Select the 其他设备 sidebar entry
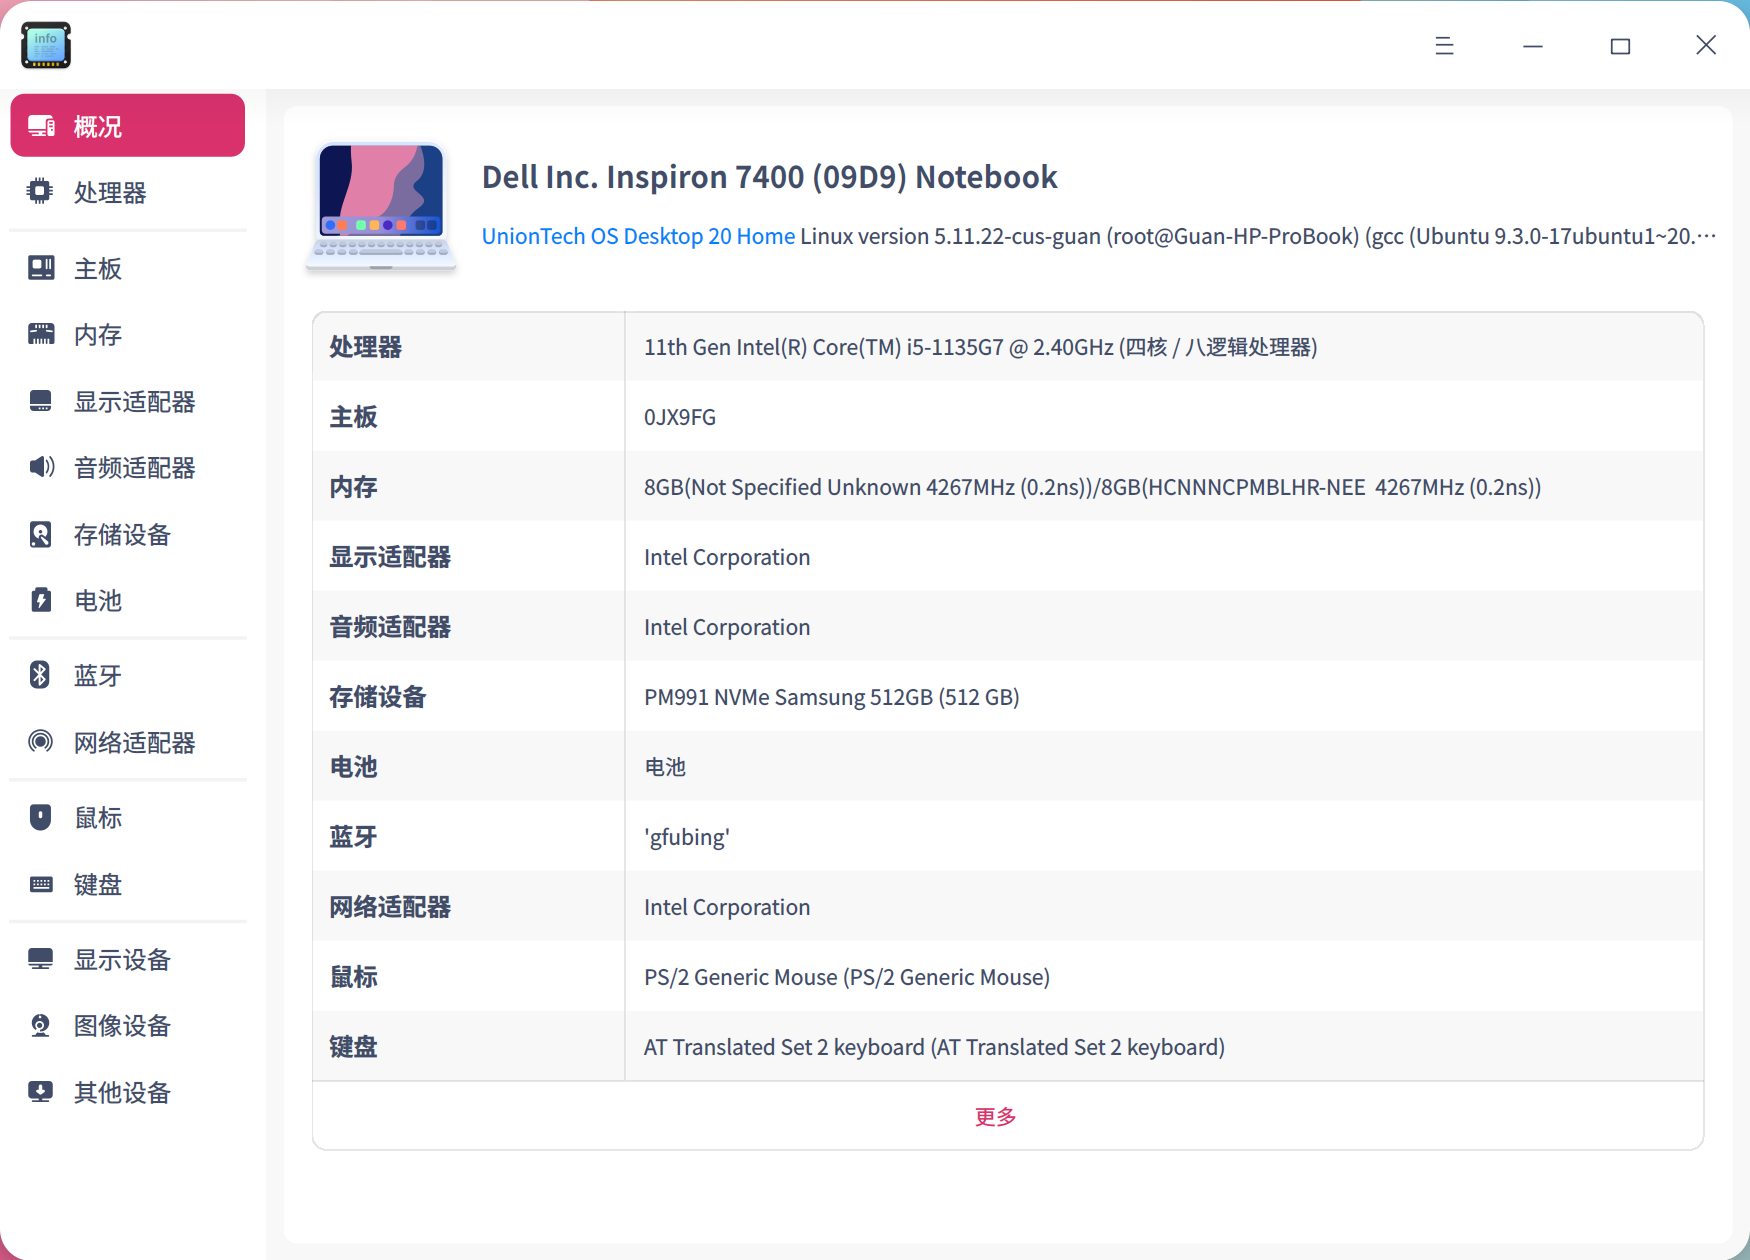Image resolution: width=1750 pixels, height=1260 pixels. (x=128, y=1092)
